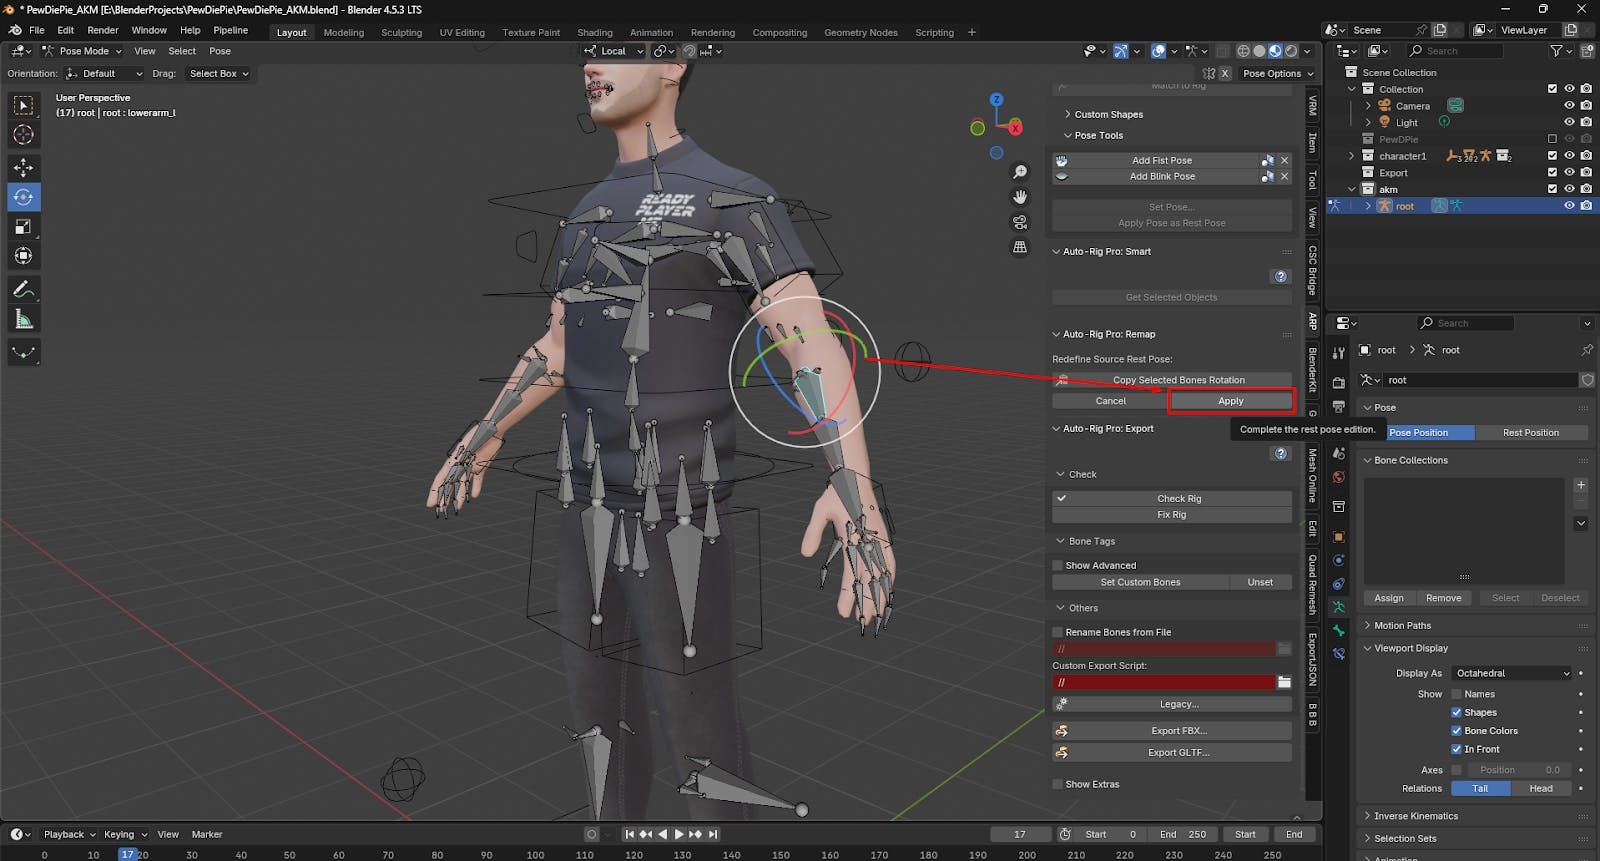Pick the Measure tool

24,319
